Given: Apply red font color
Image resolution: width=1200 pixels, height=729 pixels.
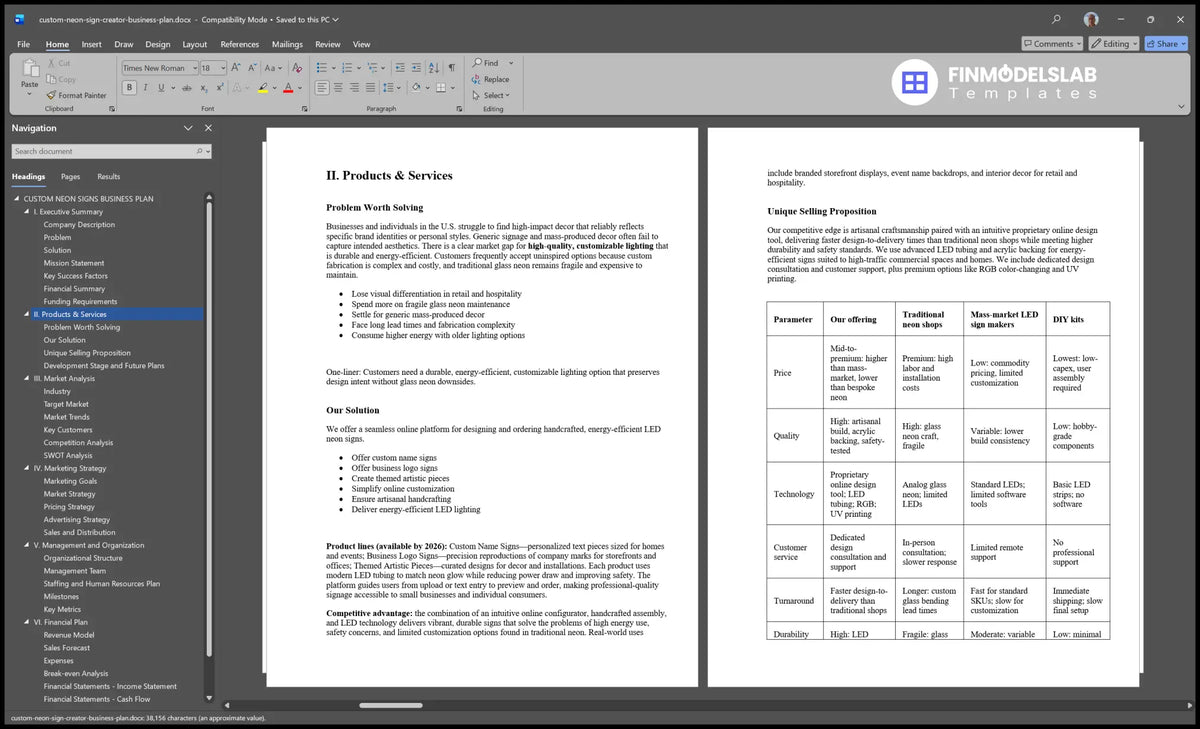Looking at the screenshot, I should pos(288,88).
